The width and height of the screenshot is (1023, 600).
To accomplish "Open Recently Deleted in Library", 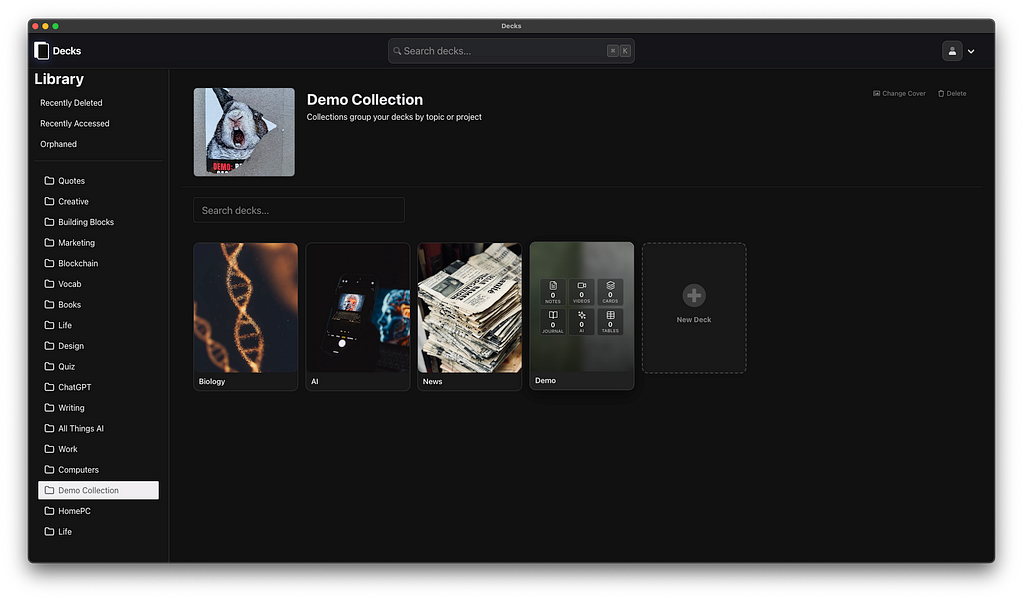I will [71, 103].
